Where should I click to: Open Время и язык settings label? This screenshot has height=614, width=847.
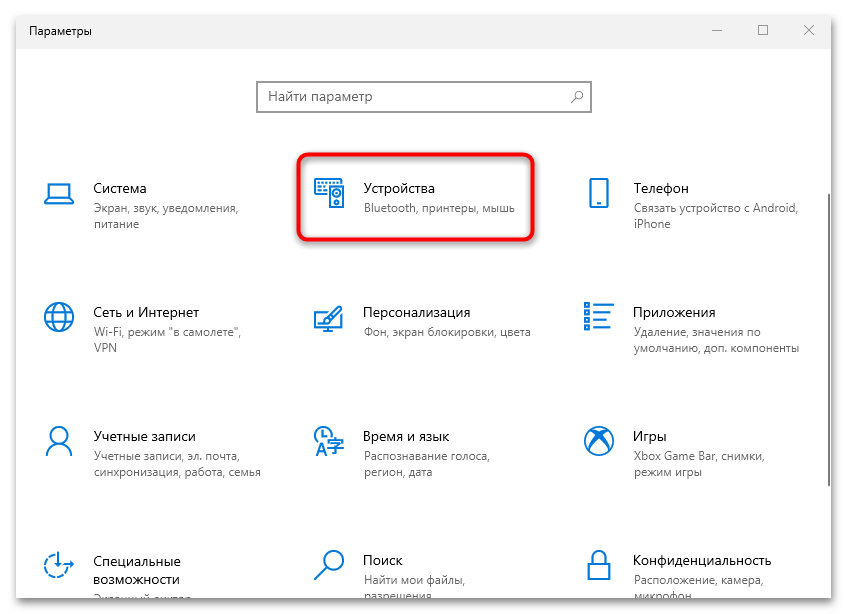pos(406,436)
